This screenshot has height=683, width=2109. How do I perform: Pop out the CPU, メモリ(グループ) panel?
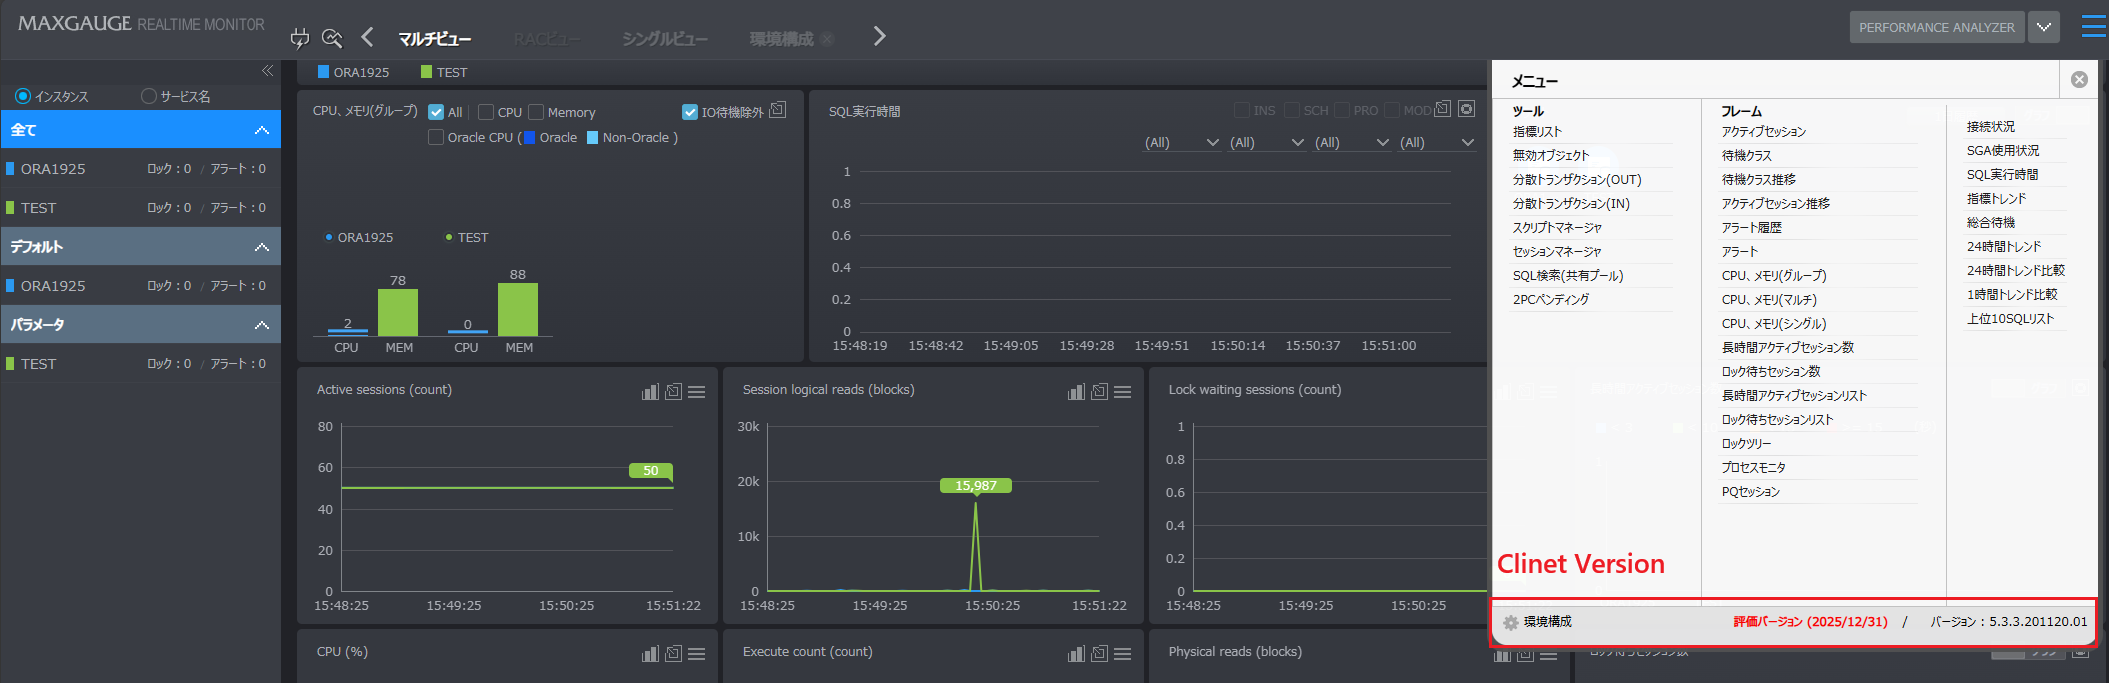(x=778, y=110)
